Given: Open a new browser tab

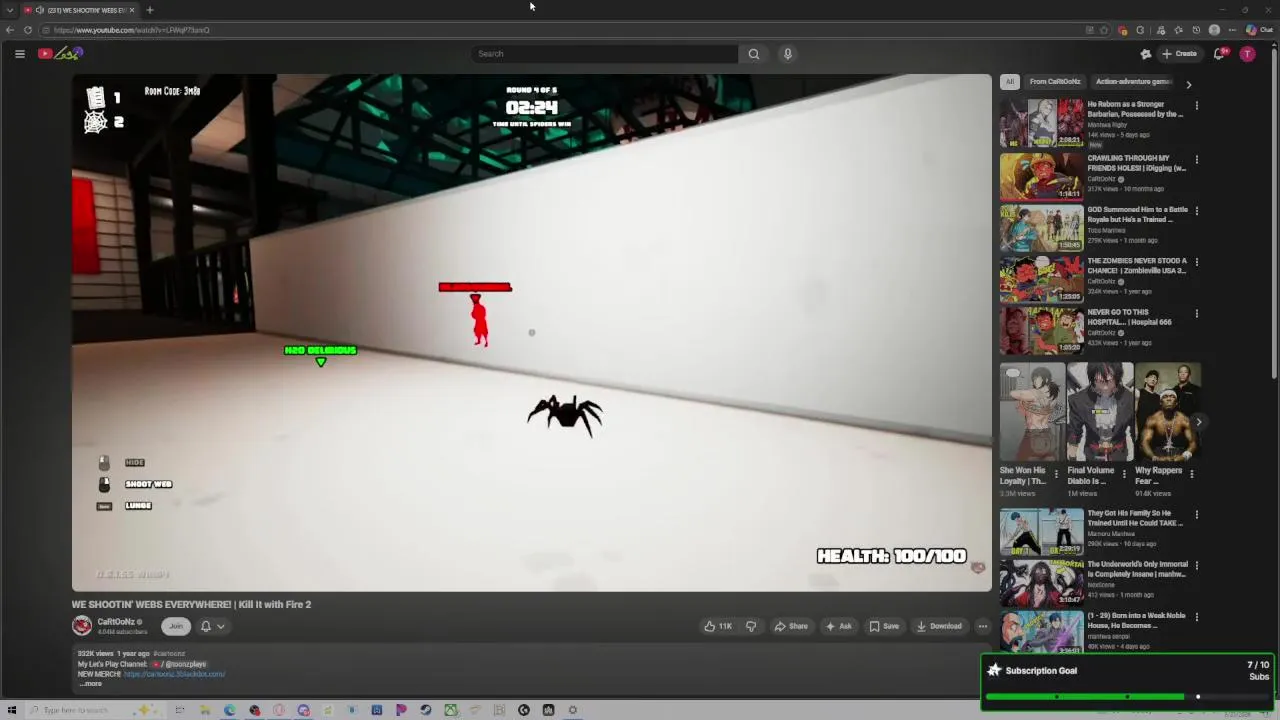Looking at the screenshot, I should click(x=150, y=10).
